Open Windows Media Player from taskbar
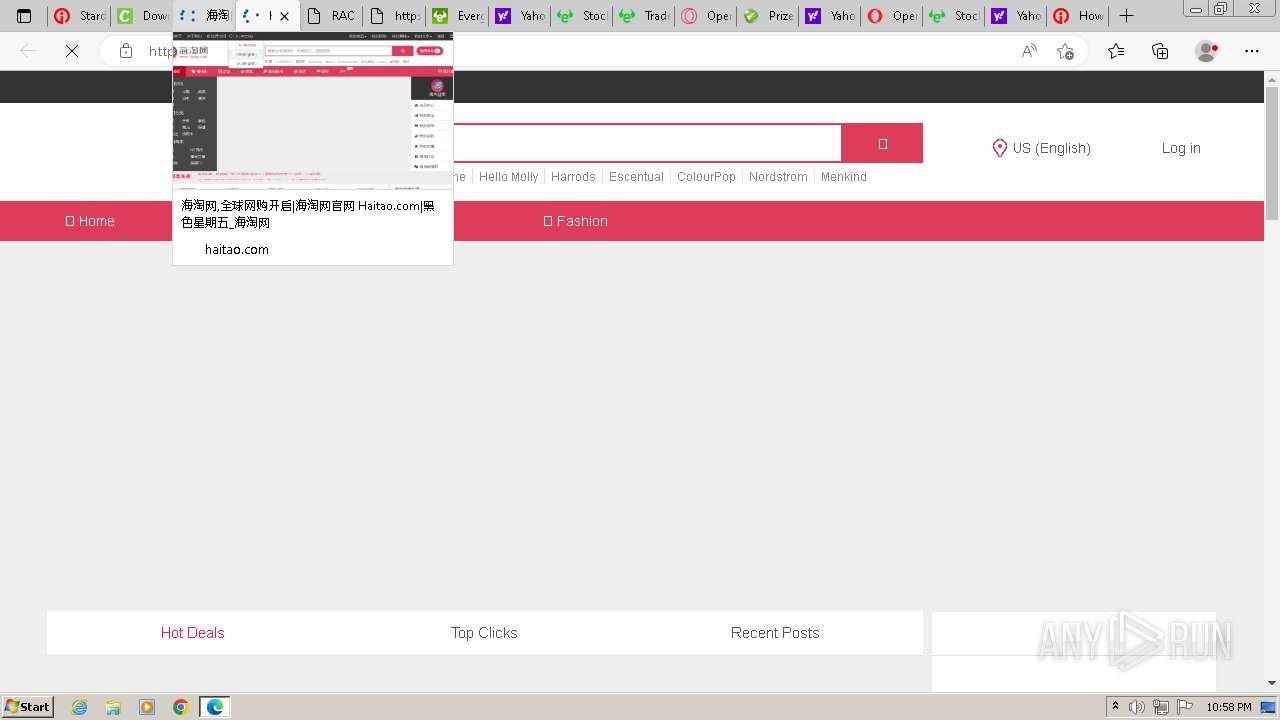The height and width of the screenshot is (720, 1280). coord(147,707)
